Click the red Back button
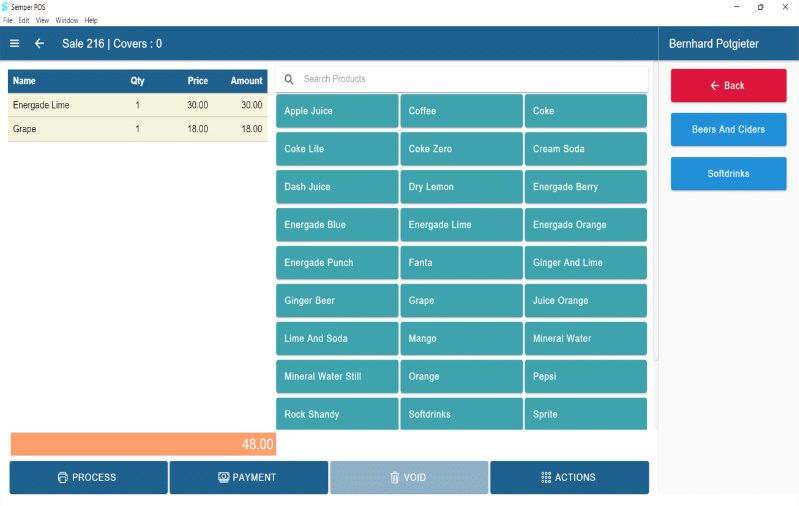The height and width of the screenshot is (506, 799). click(x=728, y=86)
